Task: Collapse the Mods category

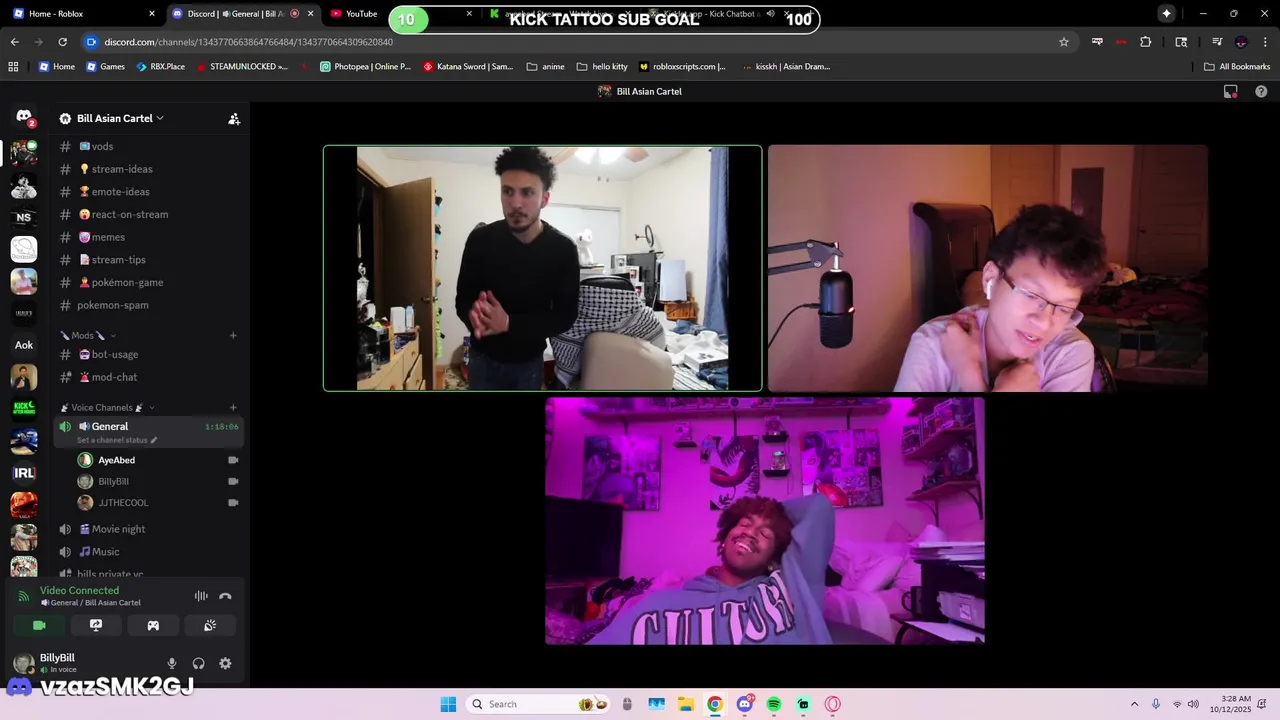Action: [88, 335]
